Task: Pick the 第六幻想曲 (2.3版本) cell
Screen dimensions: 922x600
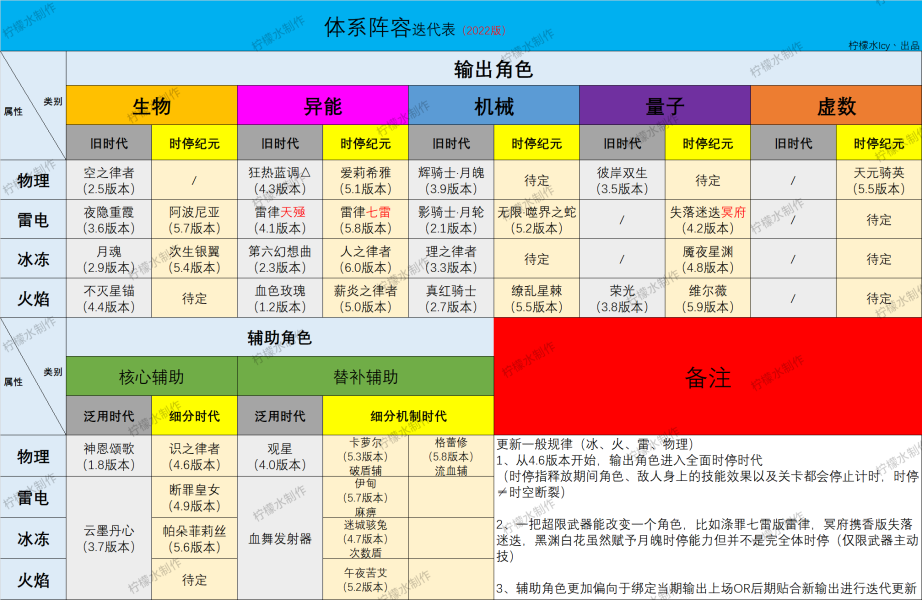Action: tap(280, 259)
